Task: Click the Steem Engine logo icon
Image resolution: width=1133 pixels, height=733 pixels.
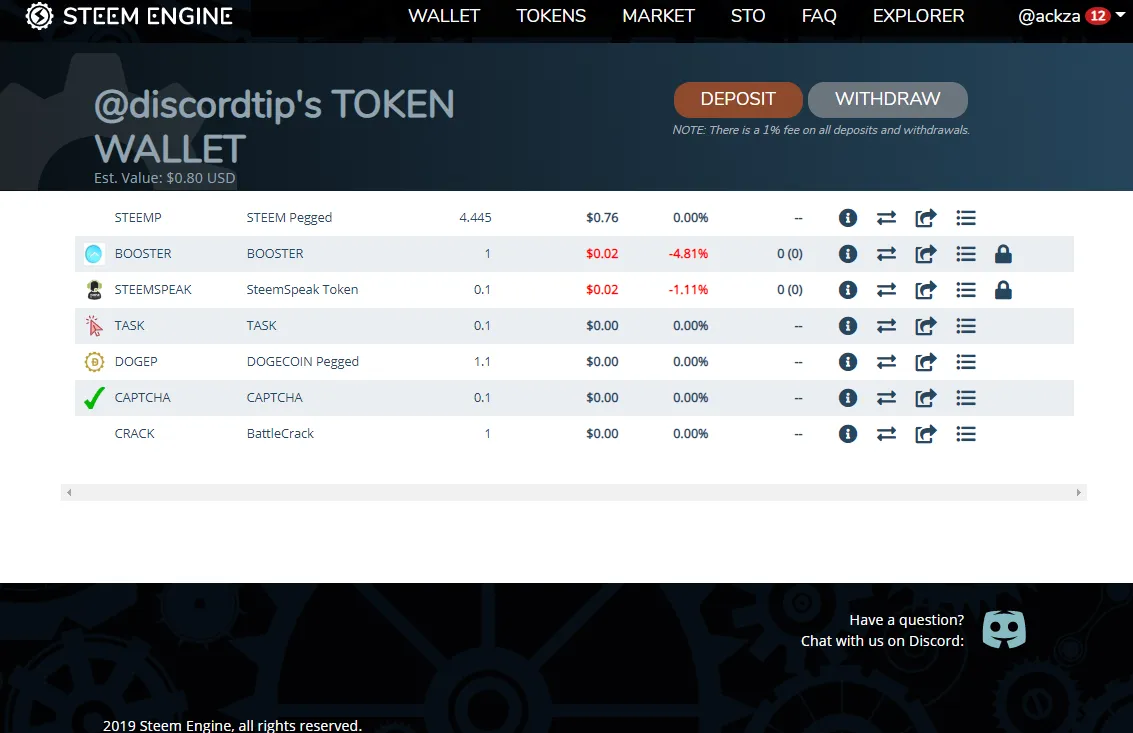Action: 39,16
